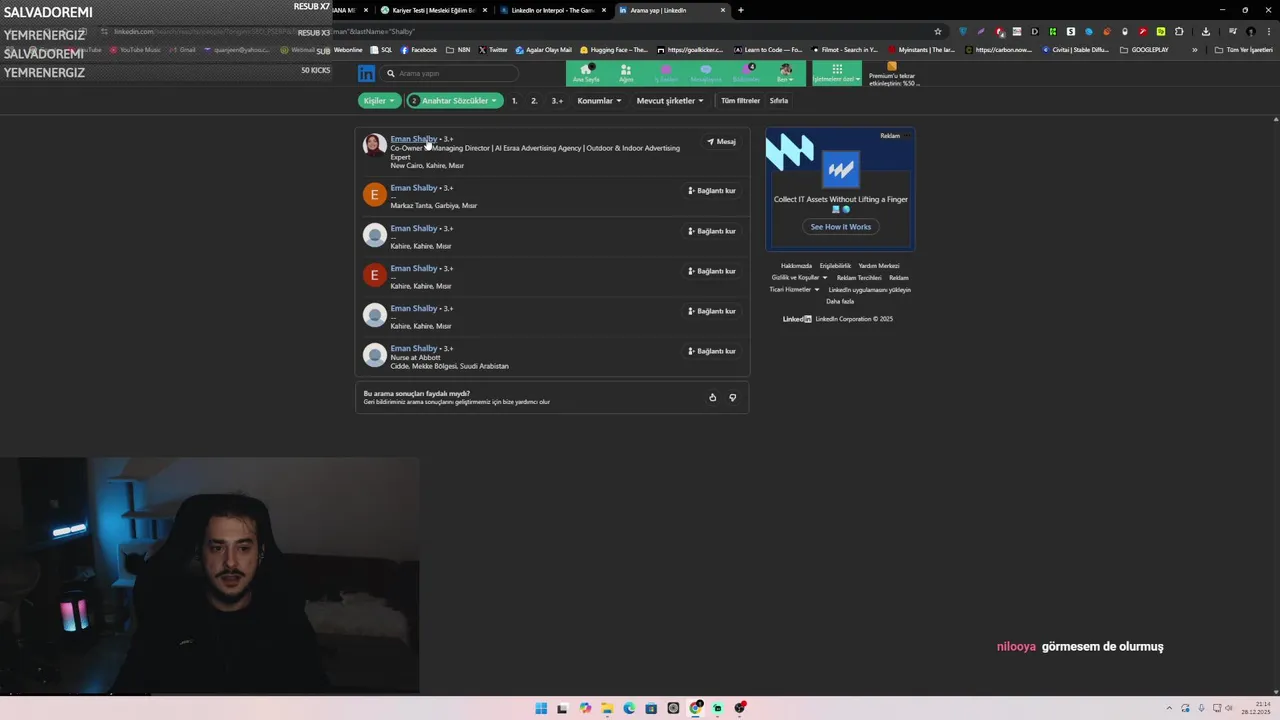
Task: Open the Hakkımızda footer link
Action: [796, 266]
